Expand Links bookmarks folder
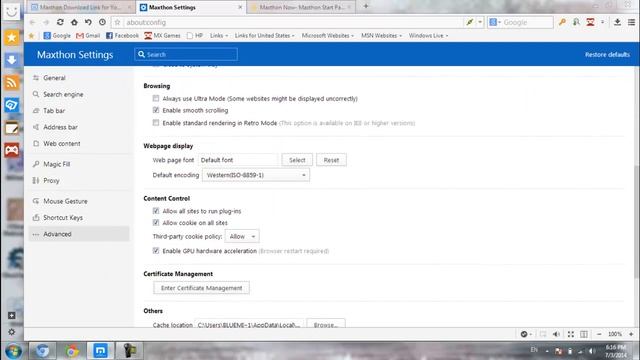Image resolution: width=640 pixels, height=360 pixels. click(x=219, y=36)
